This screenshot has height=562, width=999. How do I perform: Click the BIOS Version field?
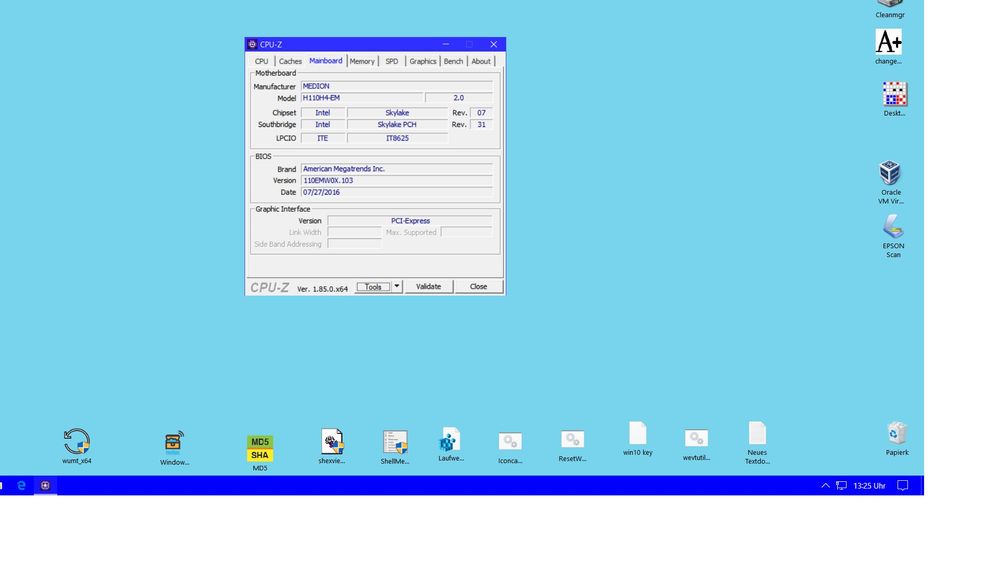[396, 181]
